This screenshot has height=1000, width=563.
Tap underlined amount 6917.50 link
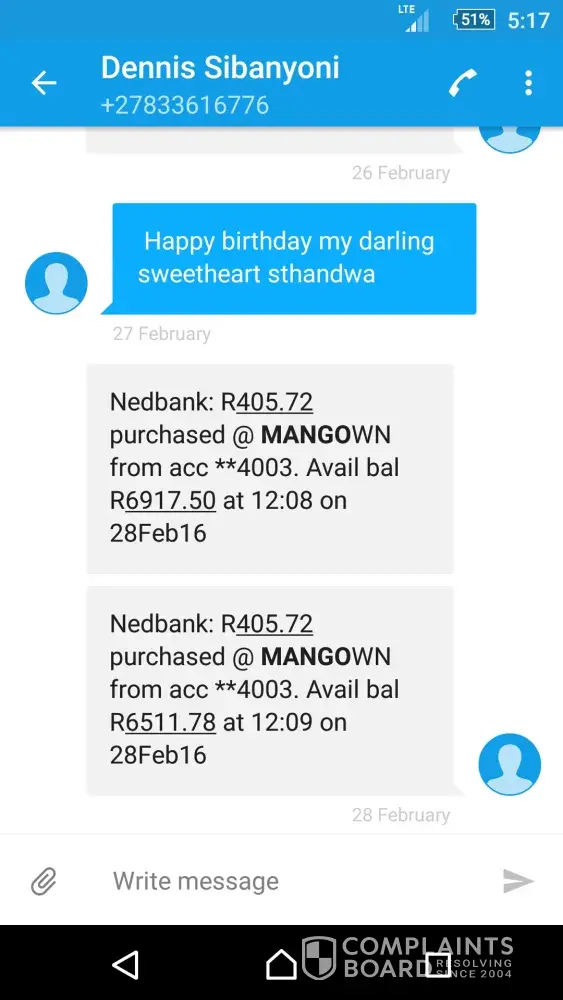click(170, 501)
